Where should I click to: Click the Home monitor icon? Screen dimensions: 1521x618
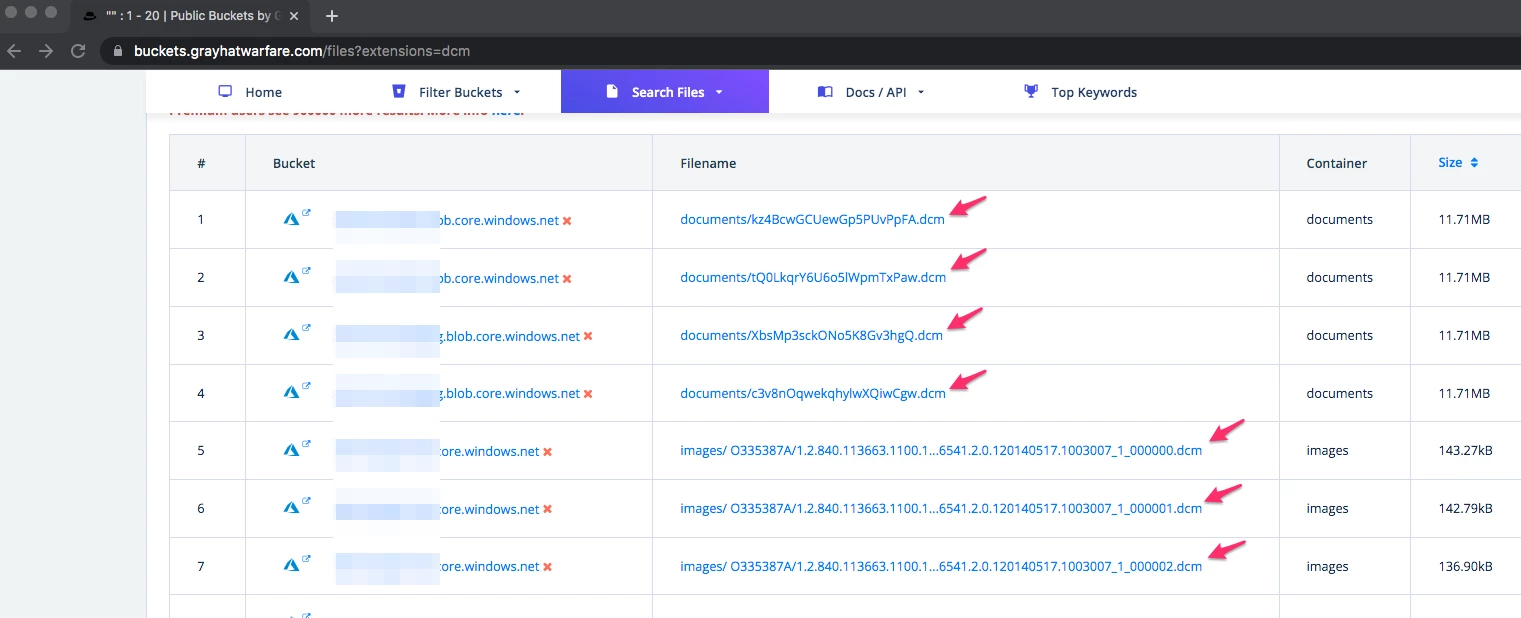(x=225, y=92)
